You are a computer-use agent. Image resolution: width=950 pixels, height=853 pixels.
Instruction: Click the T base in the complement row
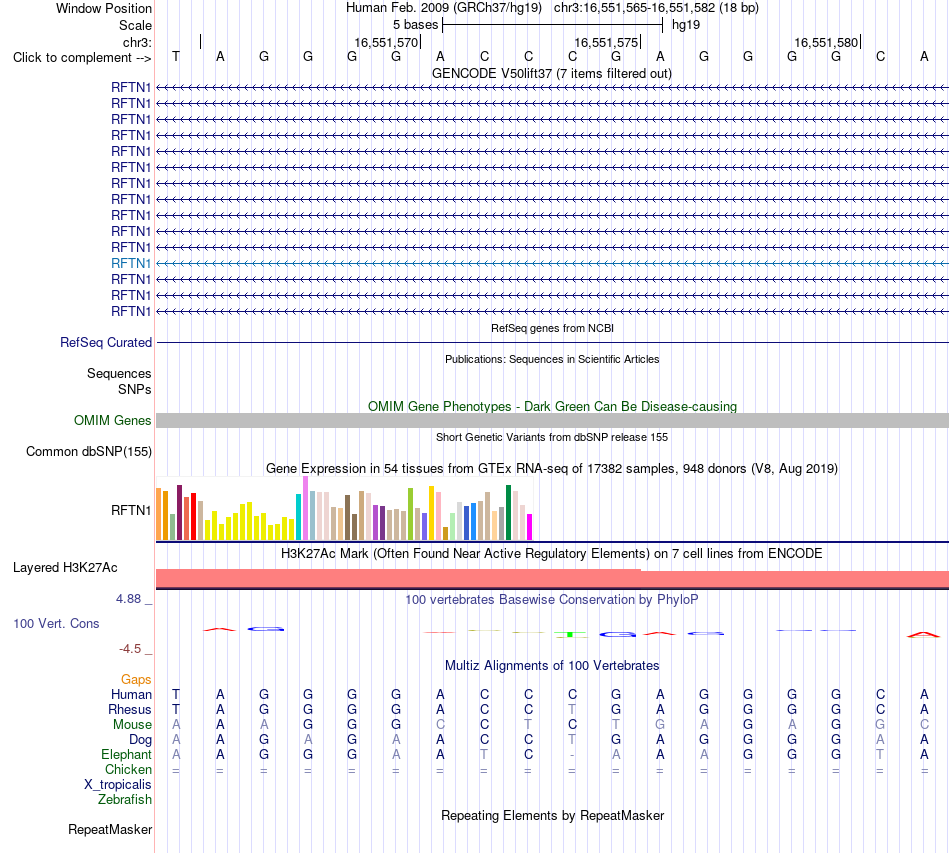point(176,56)
